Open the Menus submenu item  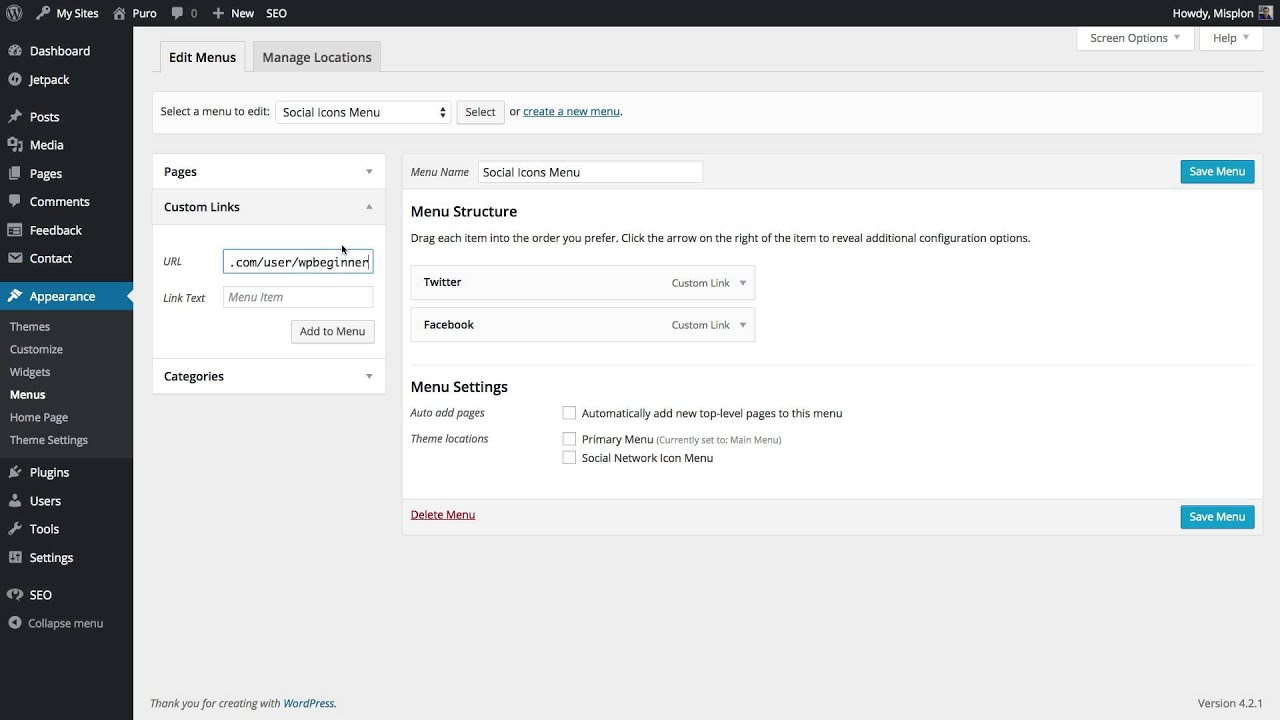pyautogui.click(x=28, y=395)
